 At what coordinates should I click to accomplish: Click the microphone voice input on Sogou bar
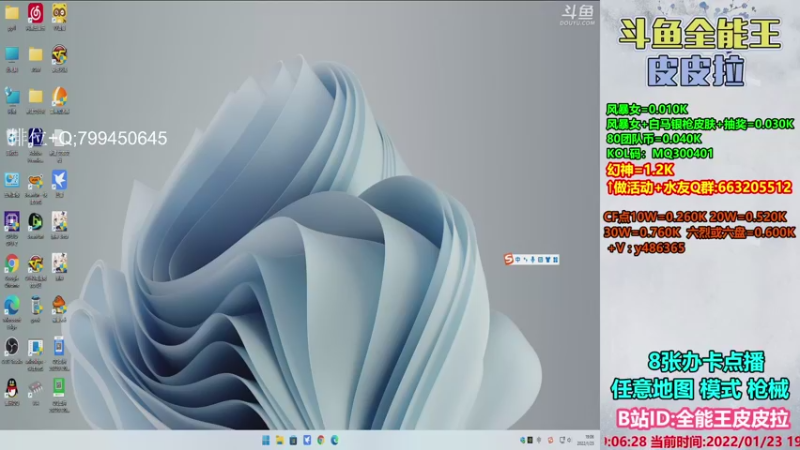click(533, 260)
